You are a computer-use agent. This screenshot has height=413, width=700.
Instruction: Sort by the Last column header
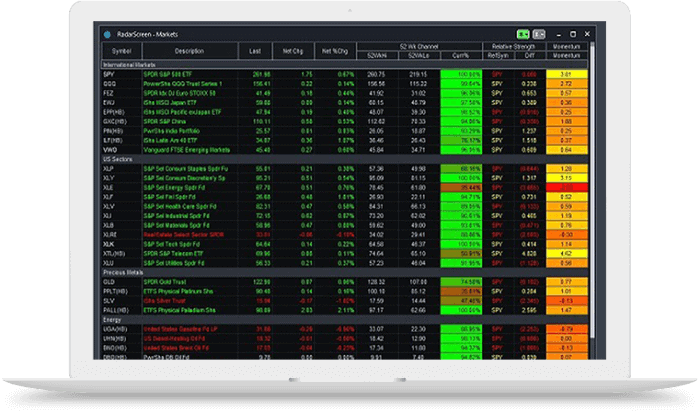[255, 51]
